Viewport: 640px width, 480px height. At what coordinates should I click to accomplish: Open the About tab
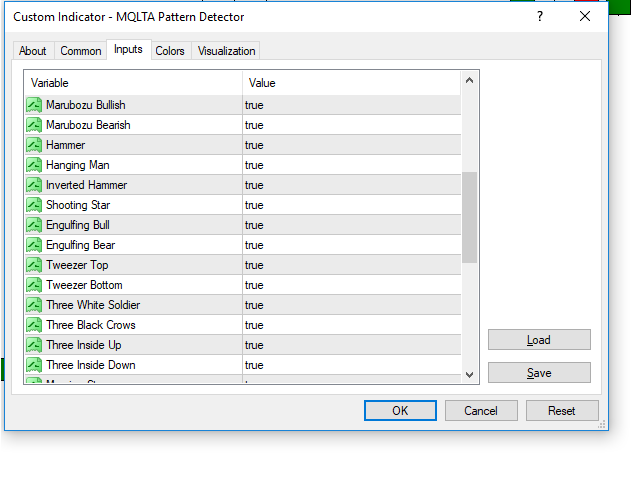point(33,51)
